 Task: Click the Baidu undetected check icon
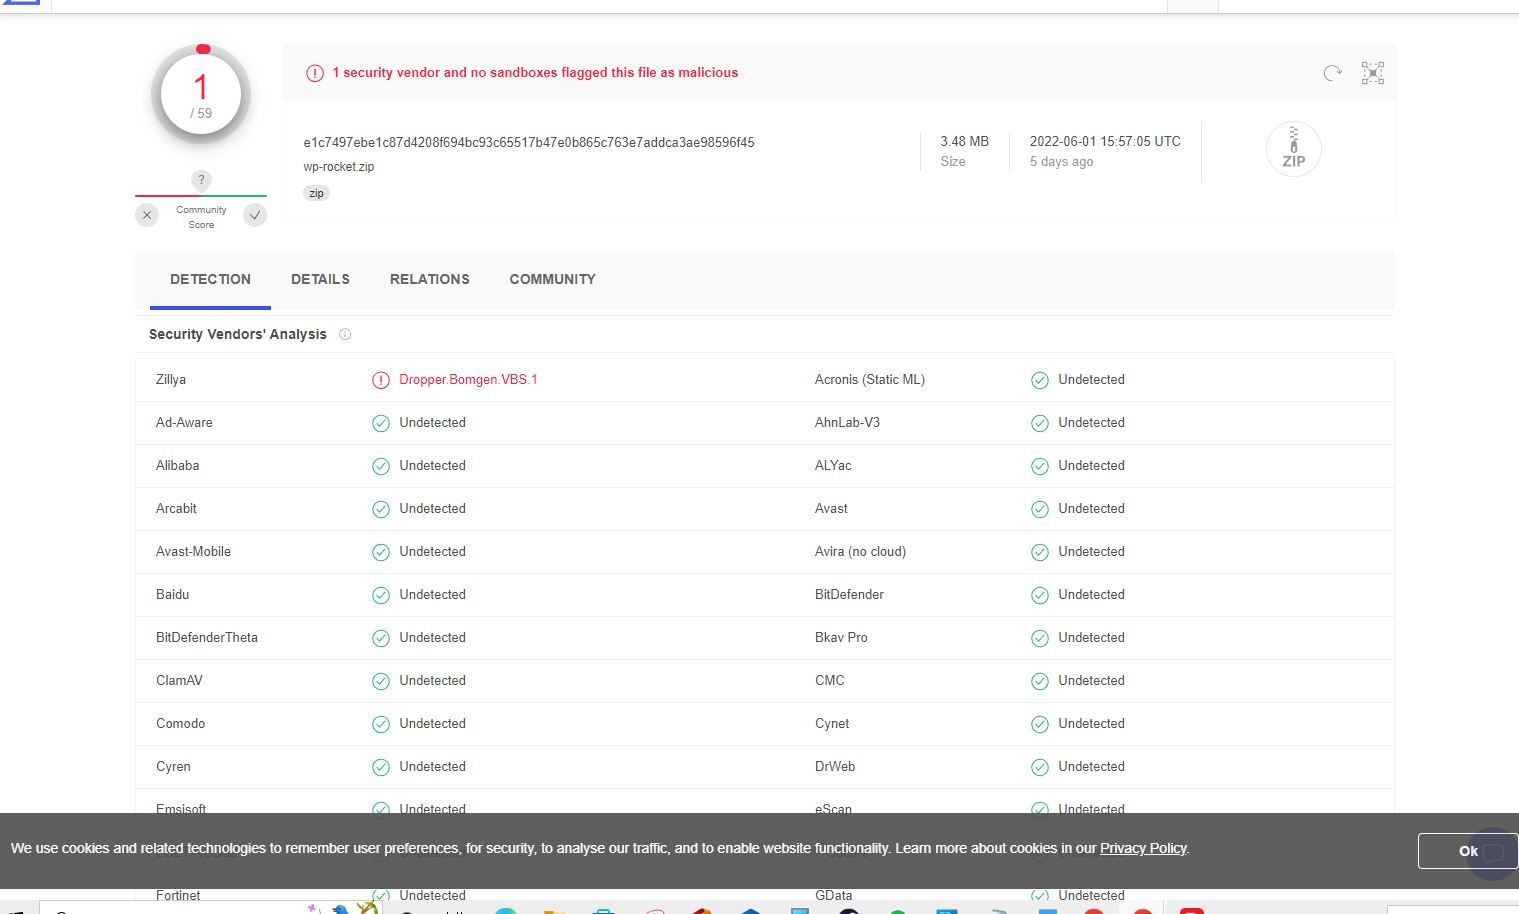[x=381, y=595]
